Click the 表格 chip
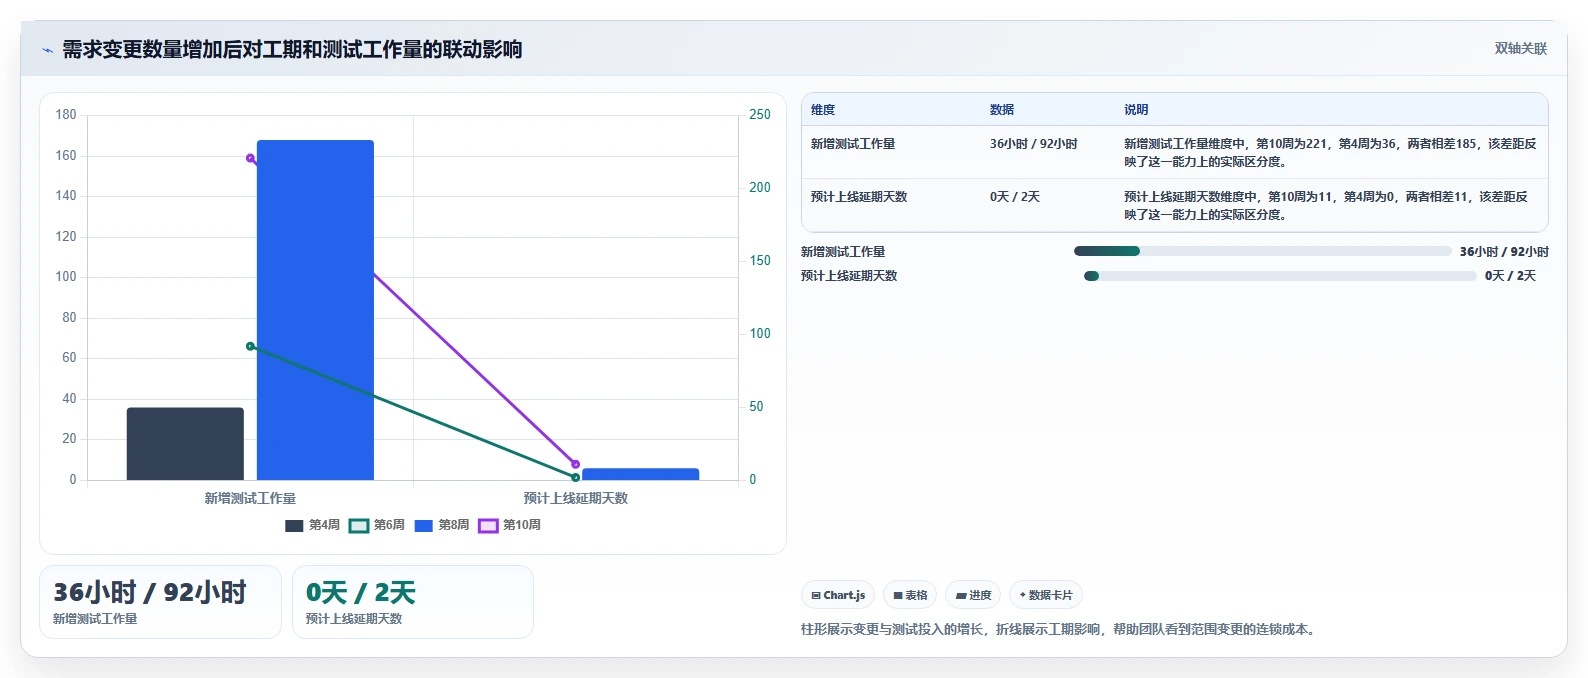This screenshot has width=1588, height=678. (910, 595)
